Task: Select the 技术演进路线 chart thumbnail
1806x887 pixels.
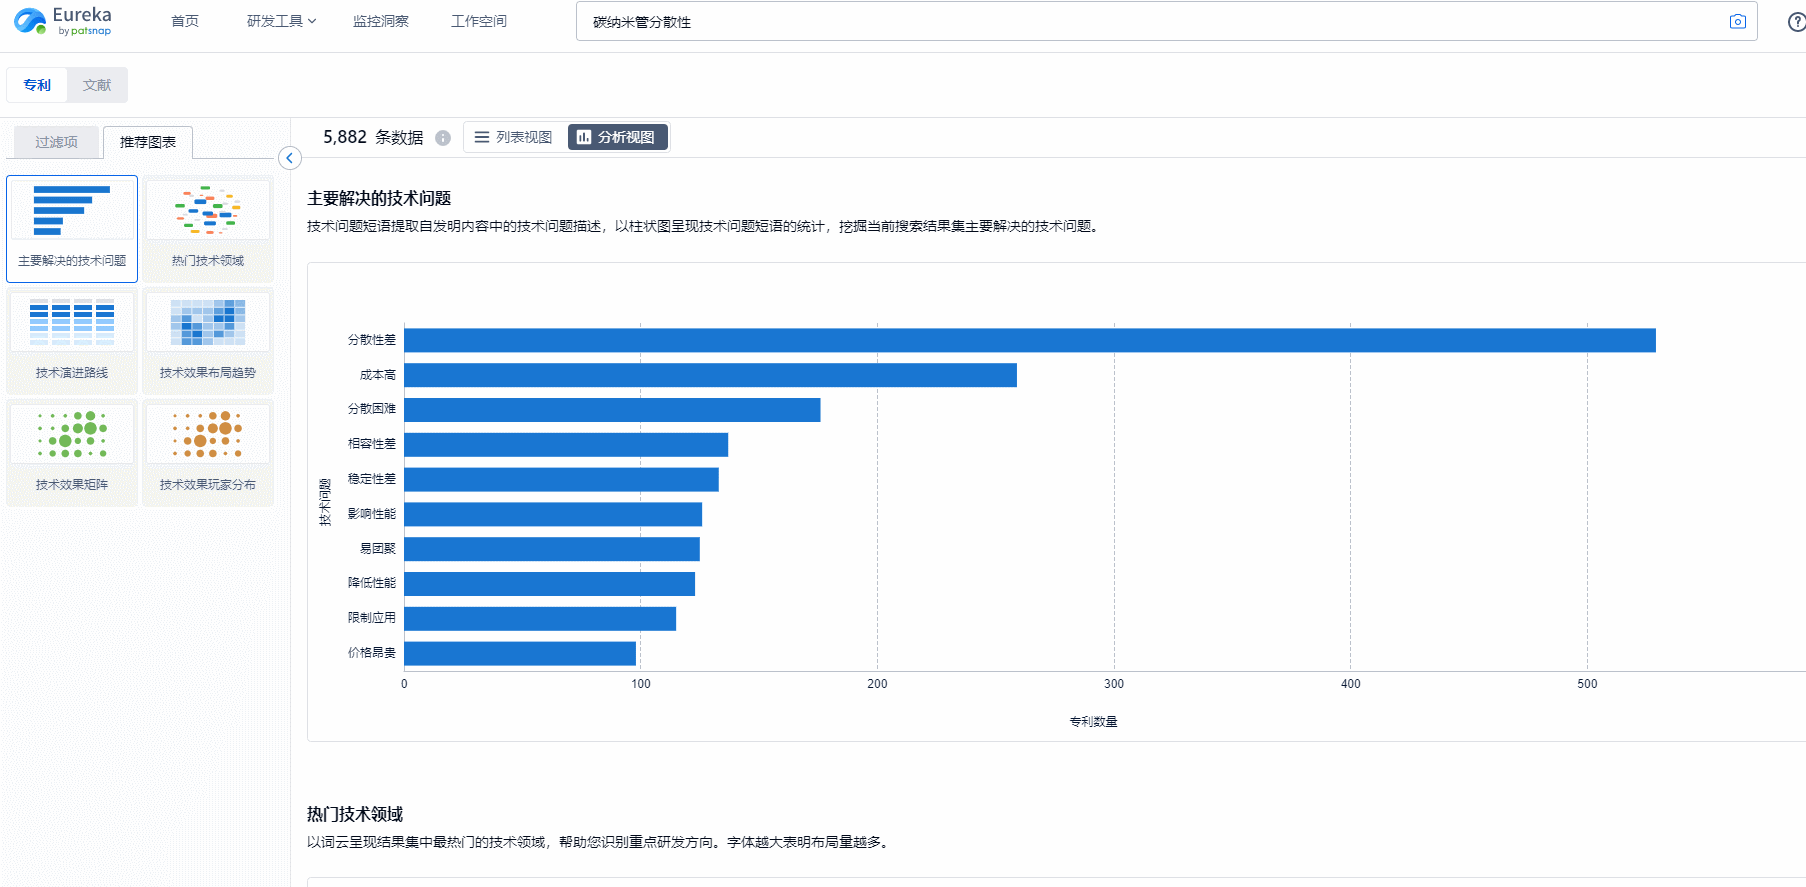Action: tap(72, 340)
